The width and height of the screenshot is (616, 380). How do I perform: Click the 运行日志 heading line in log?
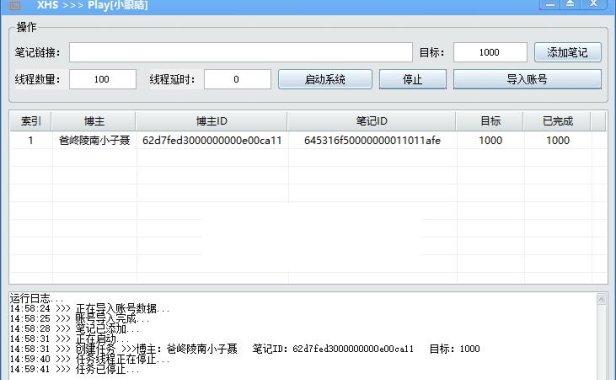(36, 298)
